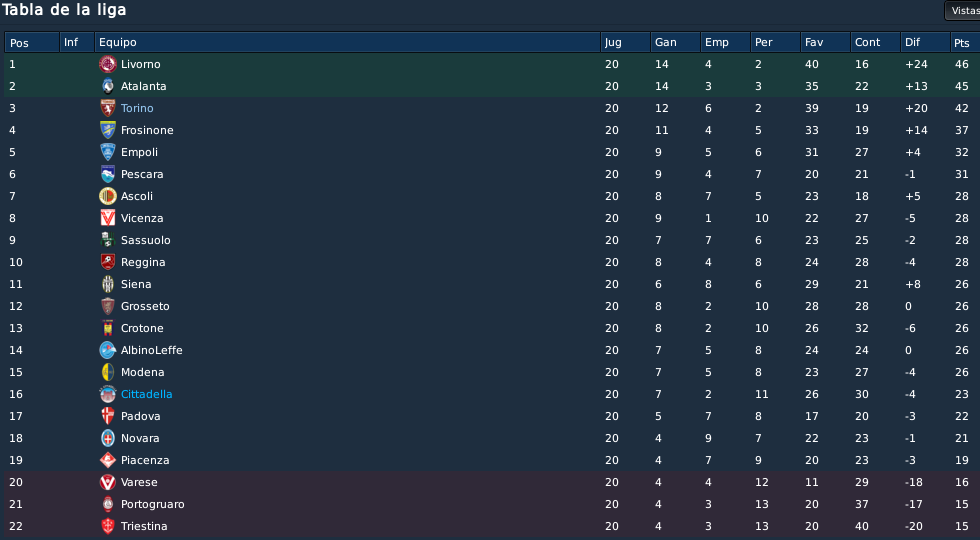Click the Vicenza crest icon

coord(108,218)
